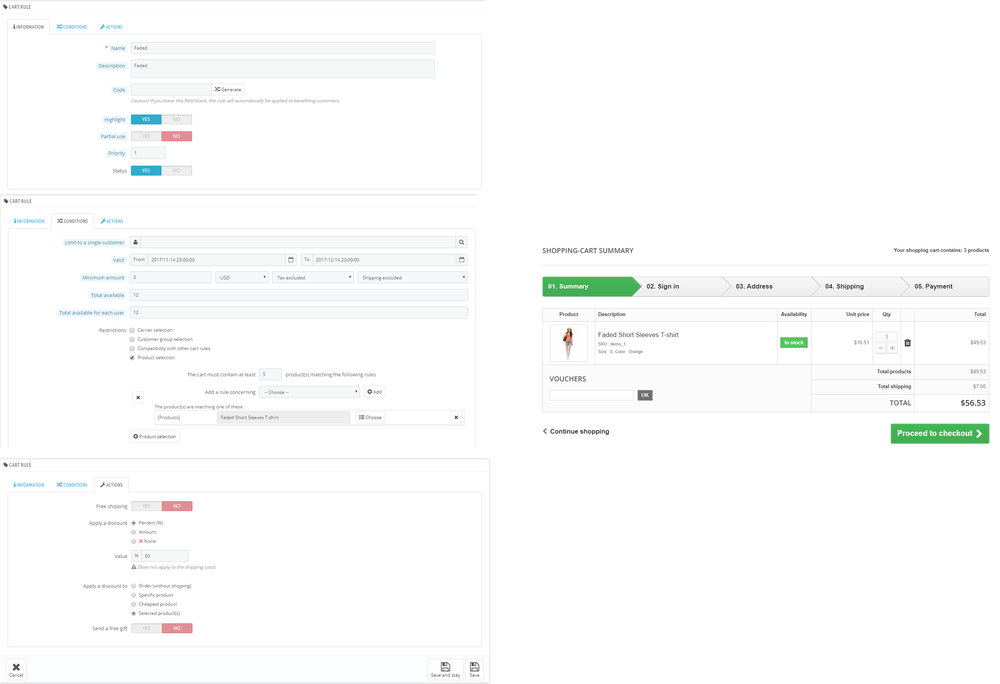Click the Save and stay disk icon
The height and width of the screenshot is (684, 1000).
(445, 669)
